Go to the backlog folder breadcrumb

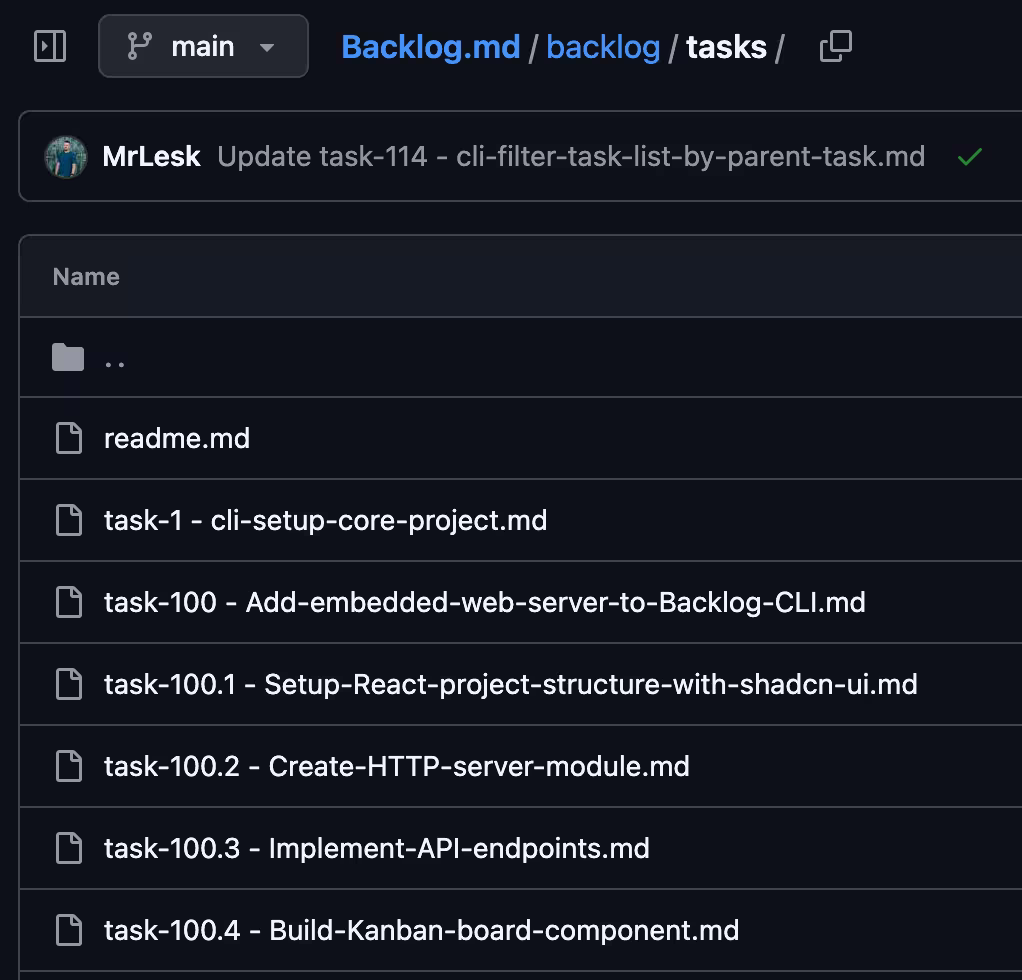pyautogui.click(x=603, y=48)
